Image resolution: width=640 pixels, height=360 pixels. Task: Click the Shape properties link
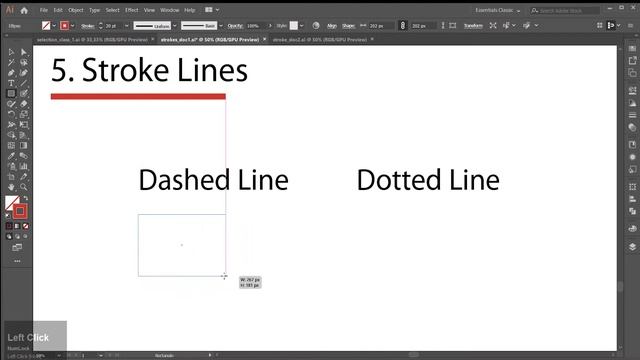point(348,26)
